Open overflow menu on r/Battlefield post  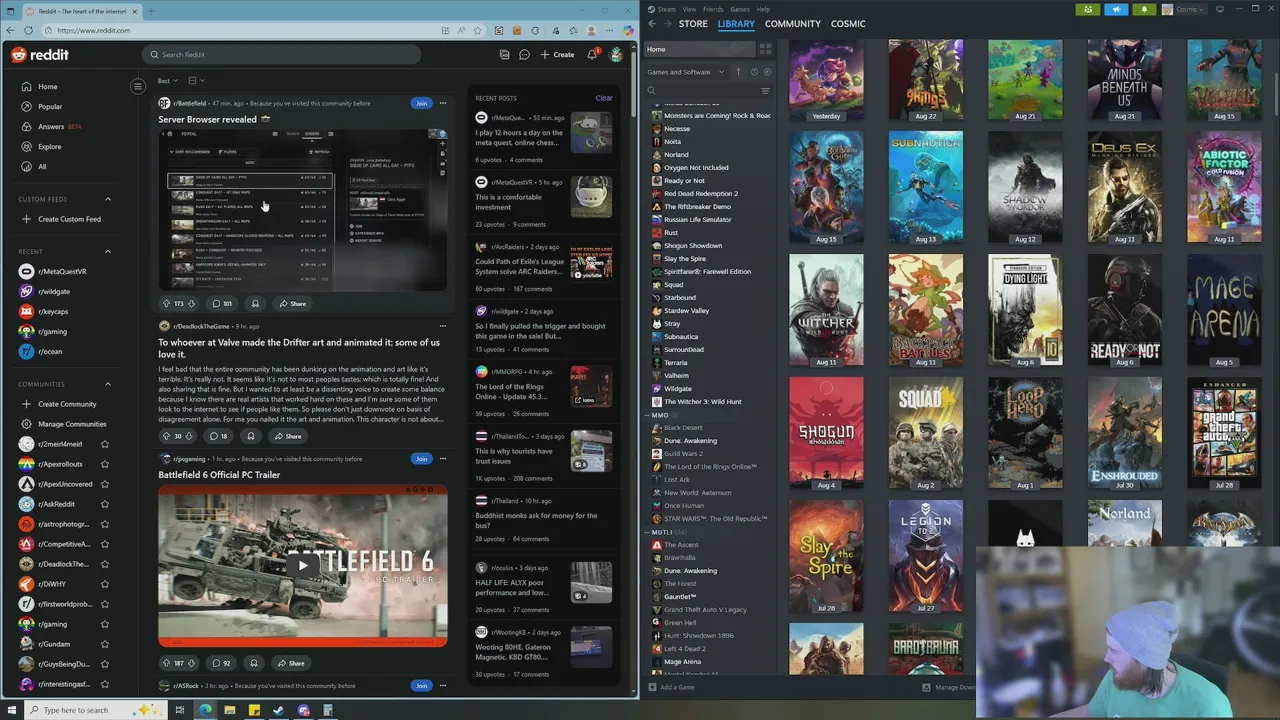pos(443,103)
